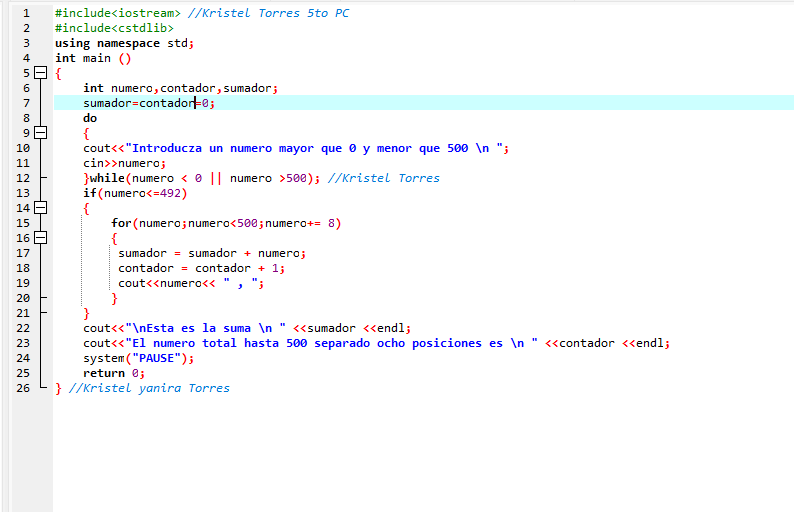Click line number 22 in the gutter
Viewport: 794px width, 512px height.
(23, 328)
